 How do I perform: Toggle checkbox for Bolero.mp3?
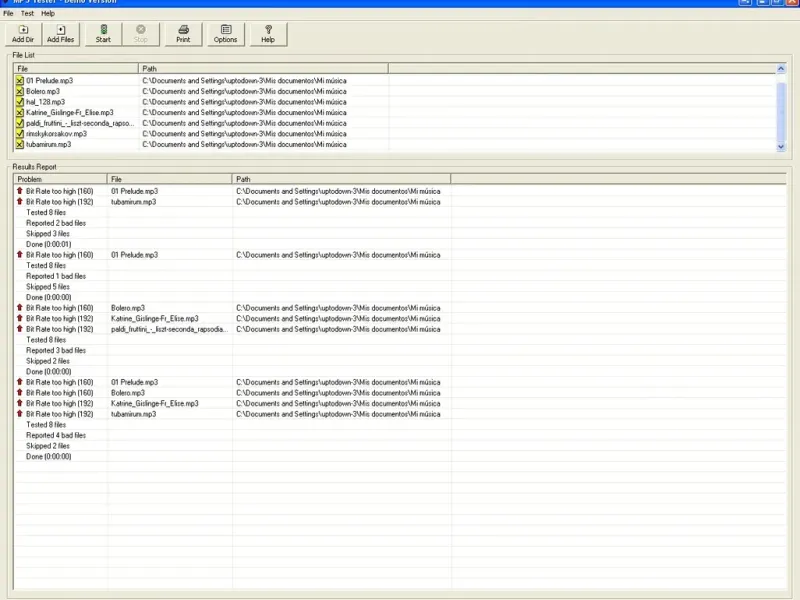[19, 91]
